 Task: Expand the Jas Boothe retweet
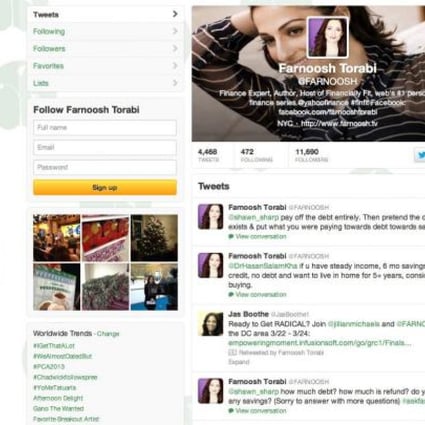[x=239, y=362]
